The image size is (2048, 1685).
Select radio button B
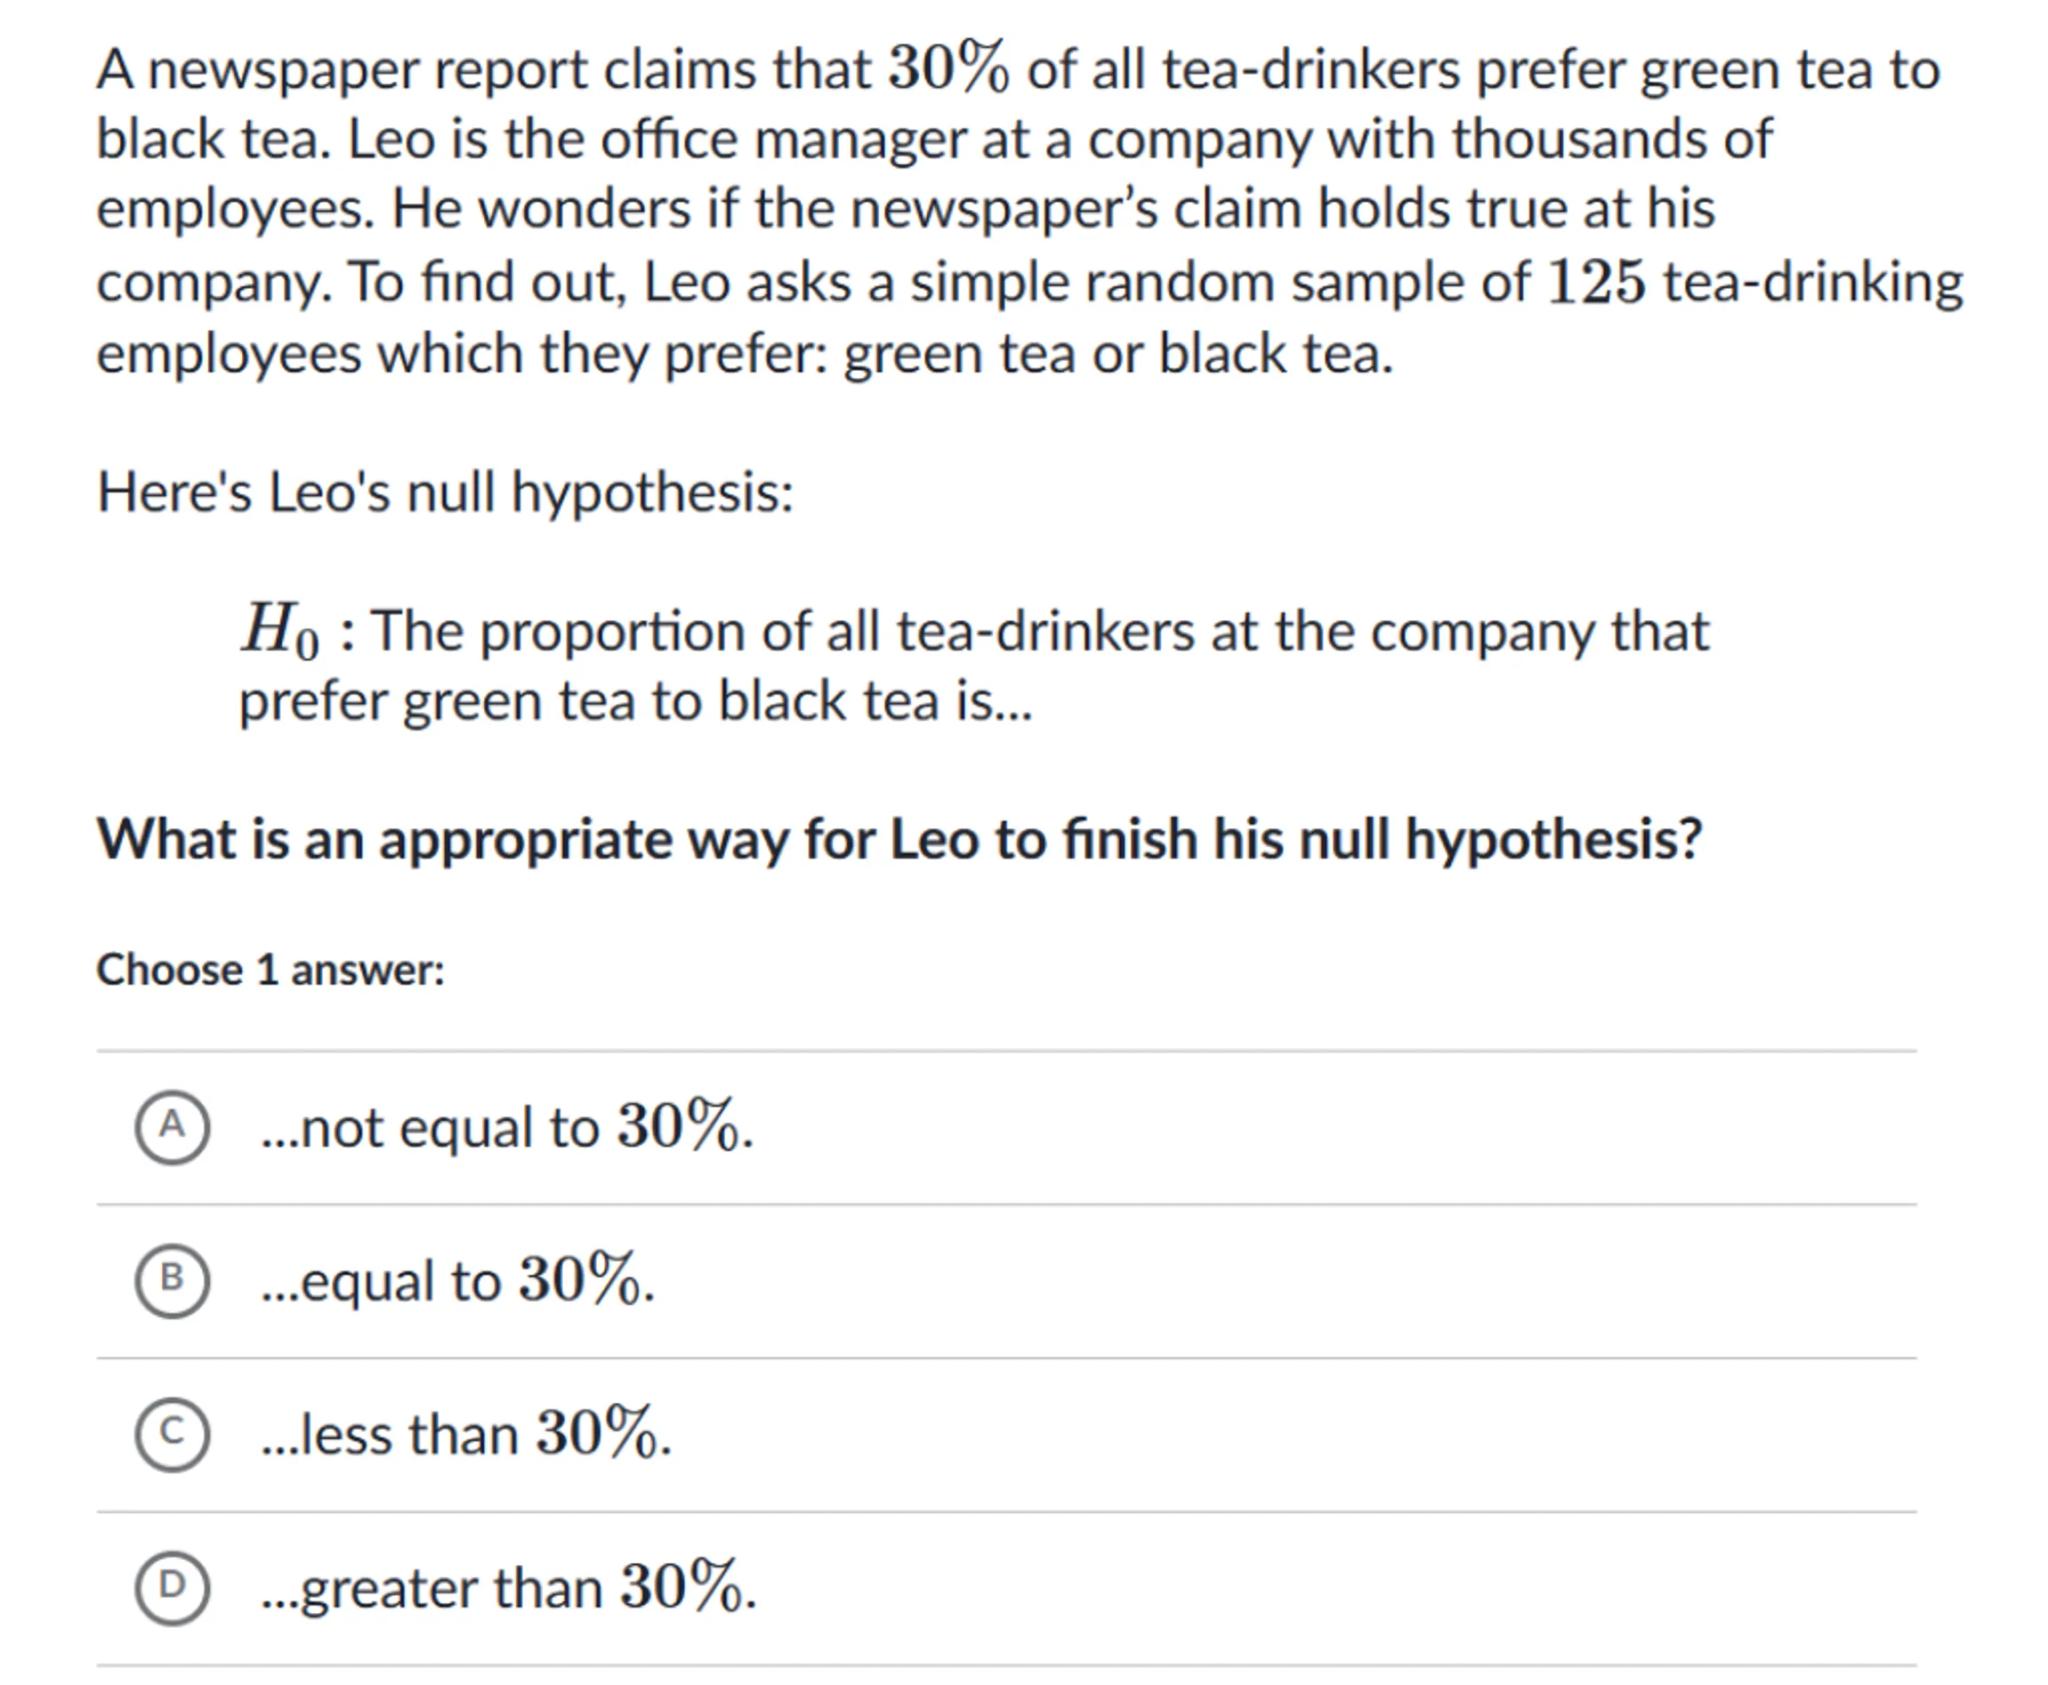click(172, 1280)
